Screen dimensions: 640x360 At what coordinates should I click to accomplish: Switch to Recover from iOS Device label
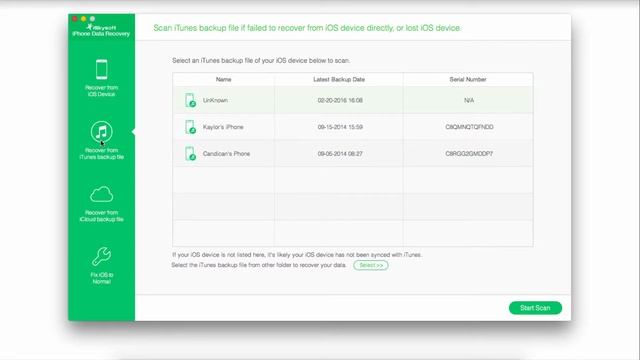102,91
